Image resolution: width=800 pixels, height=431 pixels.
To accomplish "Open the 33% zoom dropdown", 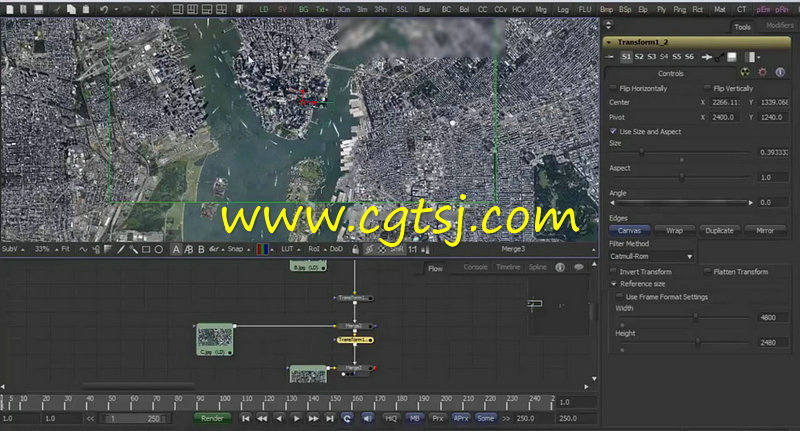I will click(46, 249).
